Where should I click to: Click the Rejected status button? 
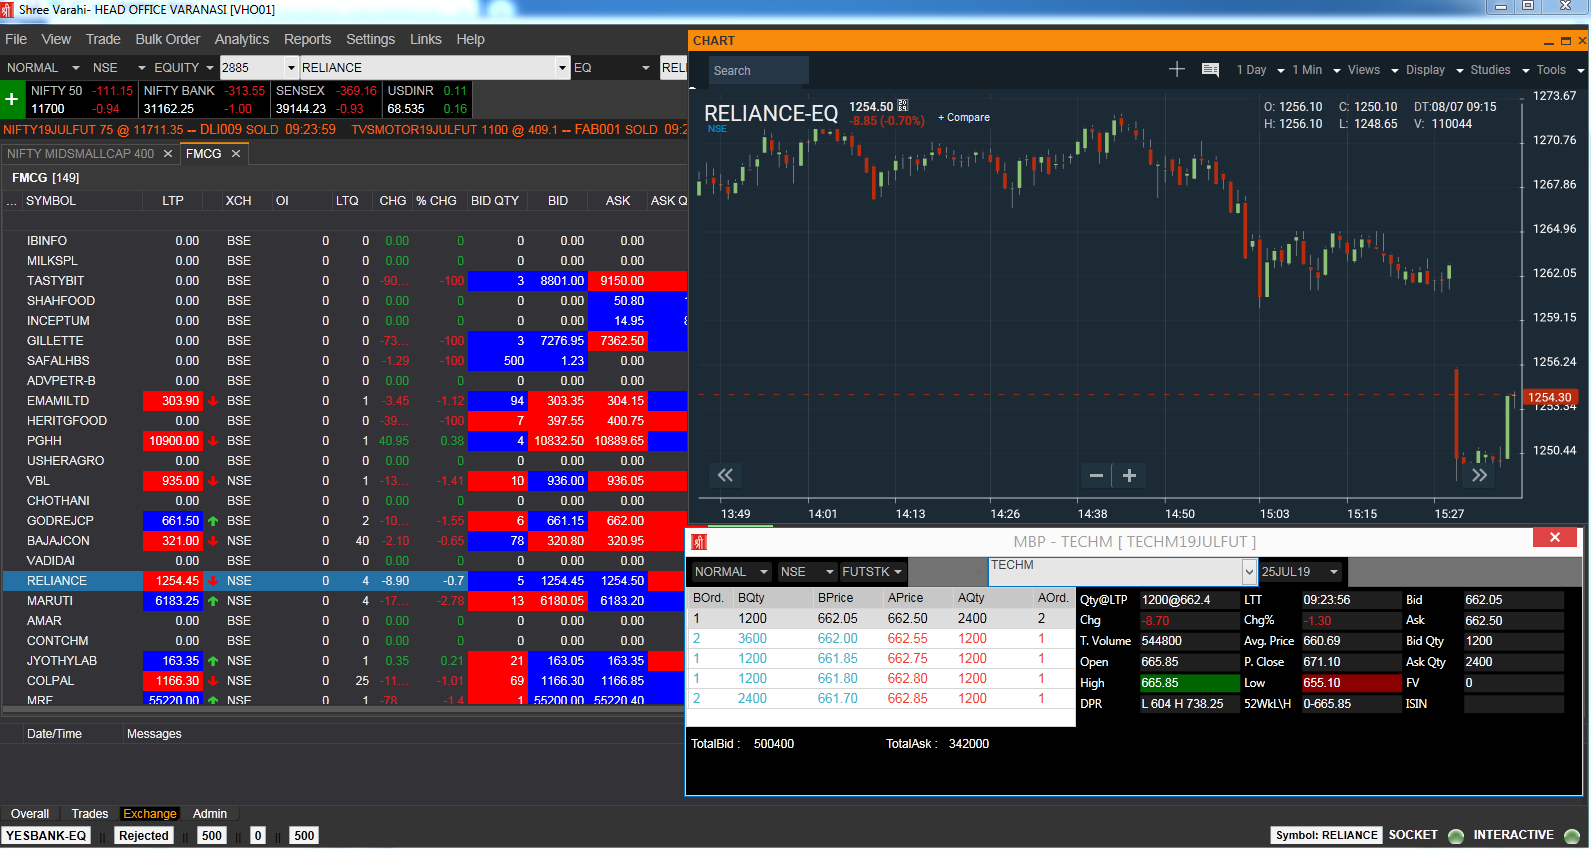tap(144, 836)
